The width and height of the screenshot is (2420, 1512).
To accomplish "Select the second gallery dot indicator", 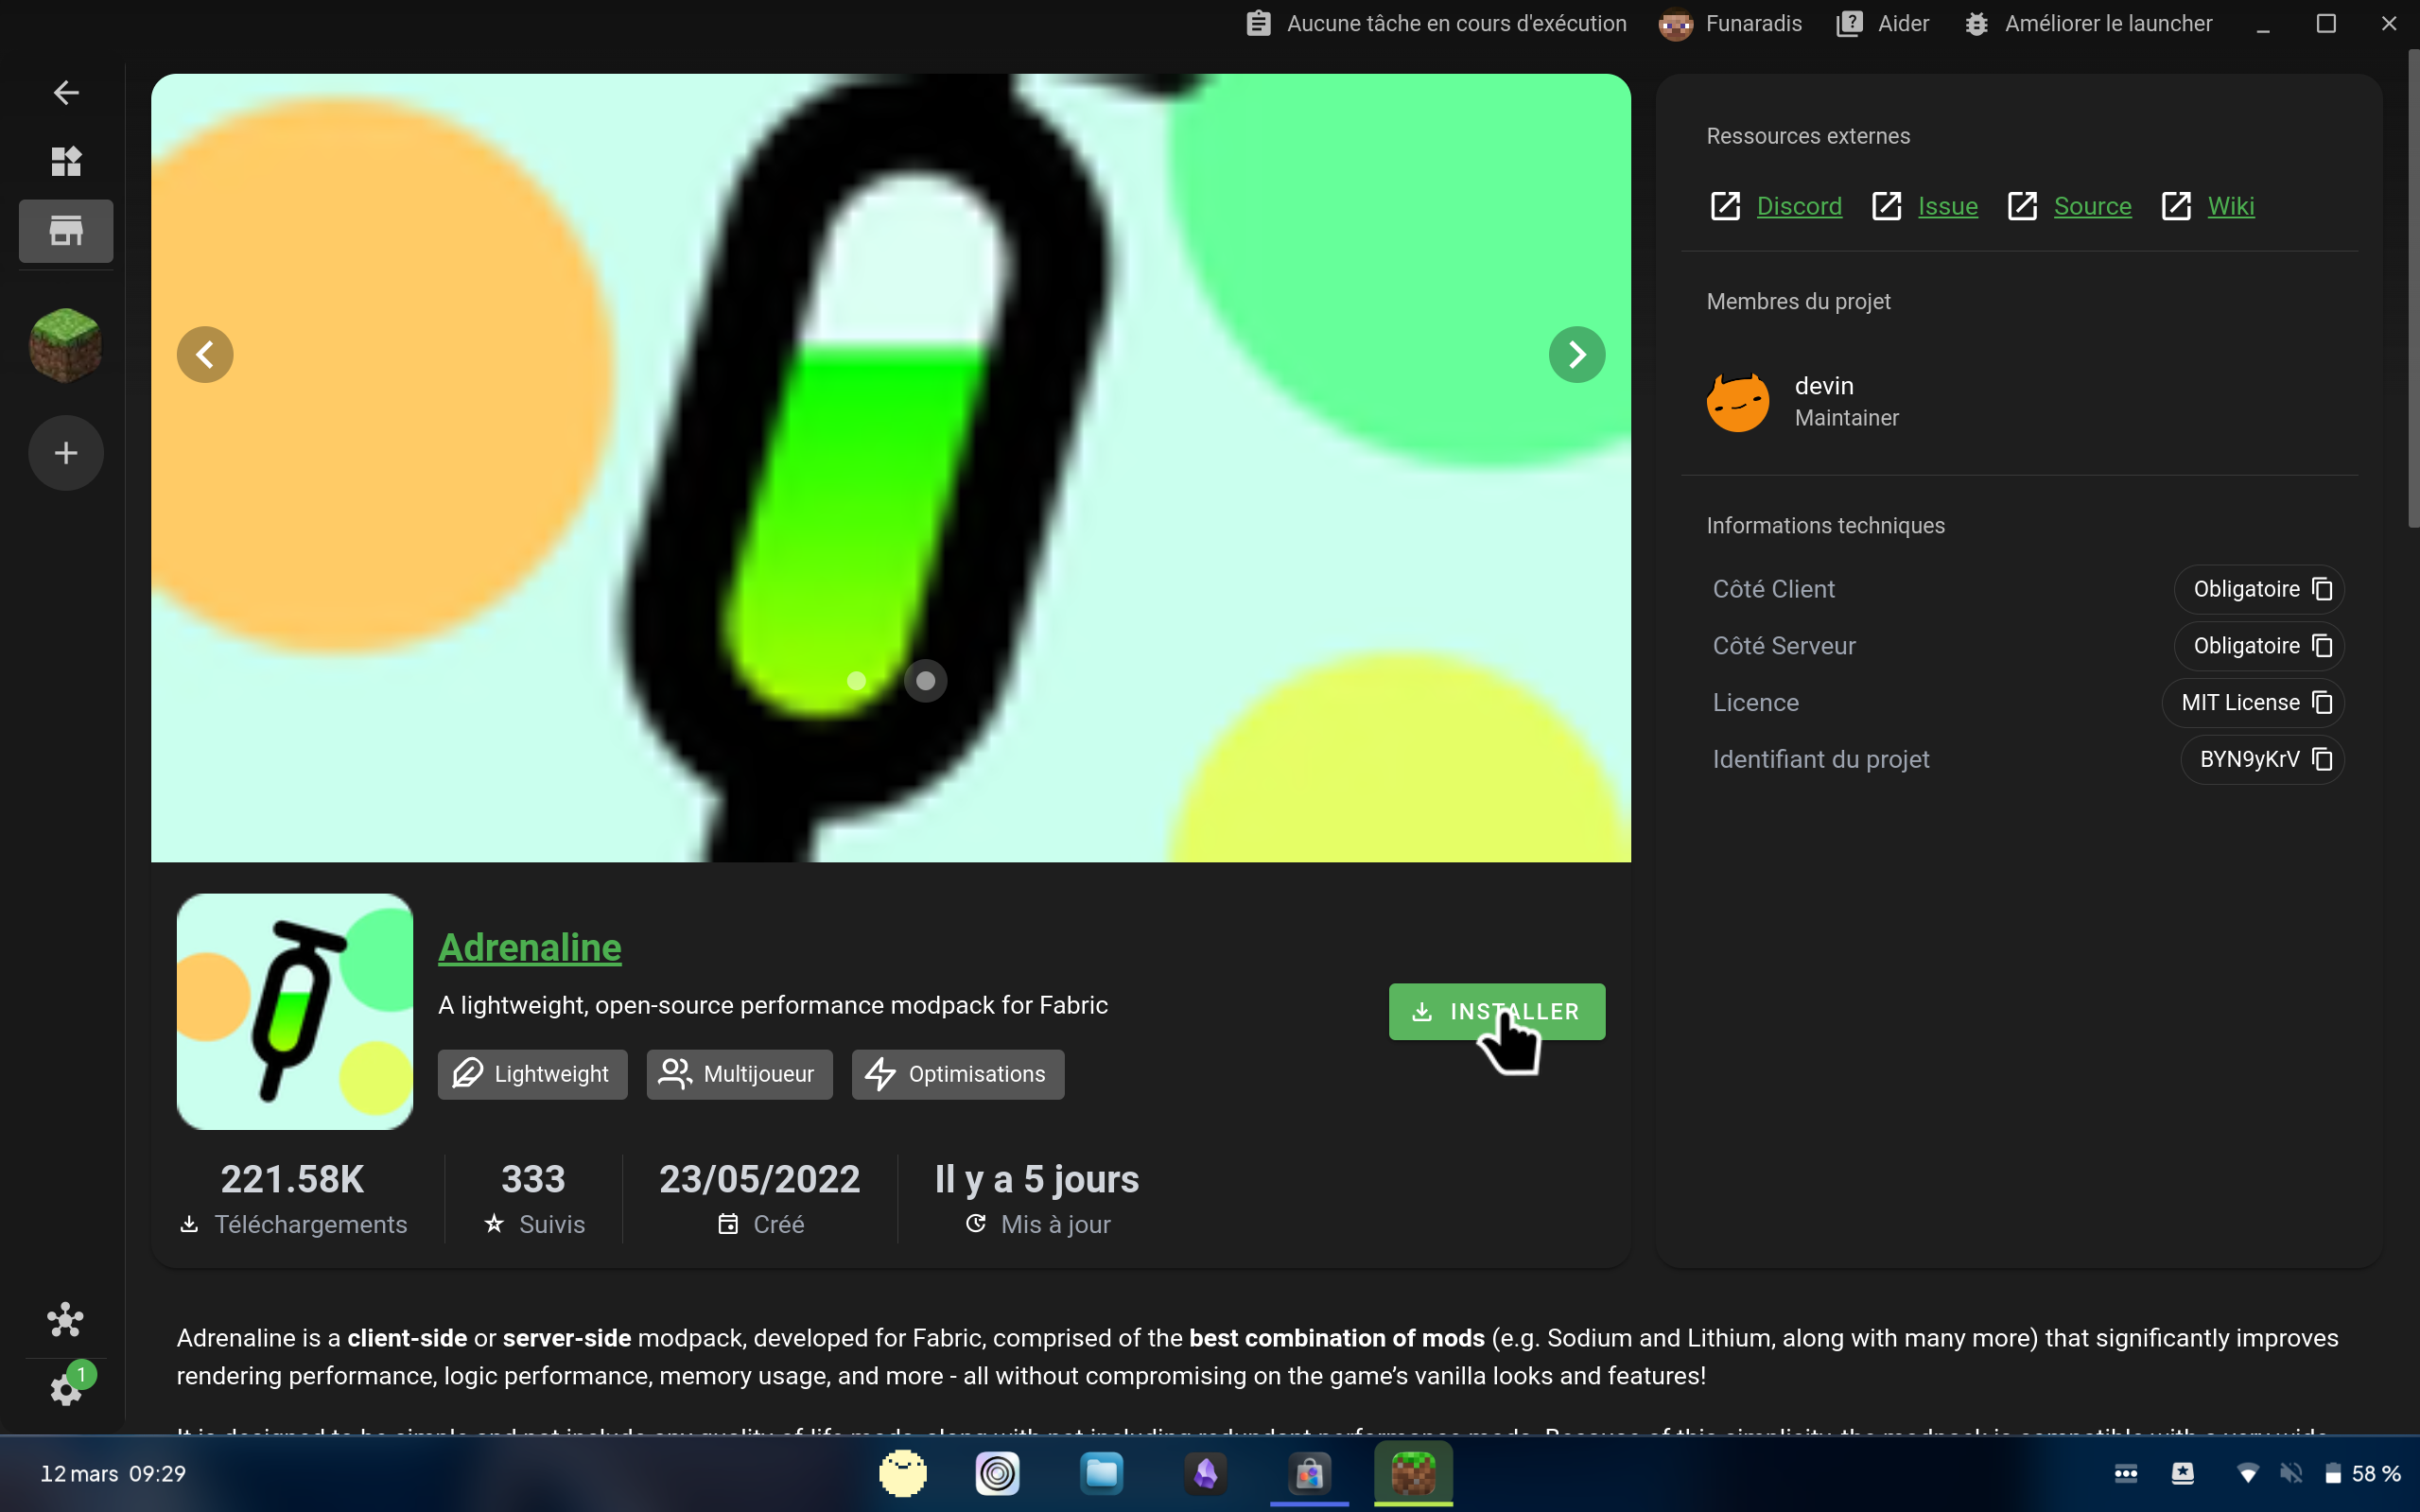I will pyautogui.click(x=926, y=681).
